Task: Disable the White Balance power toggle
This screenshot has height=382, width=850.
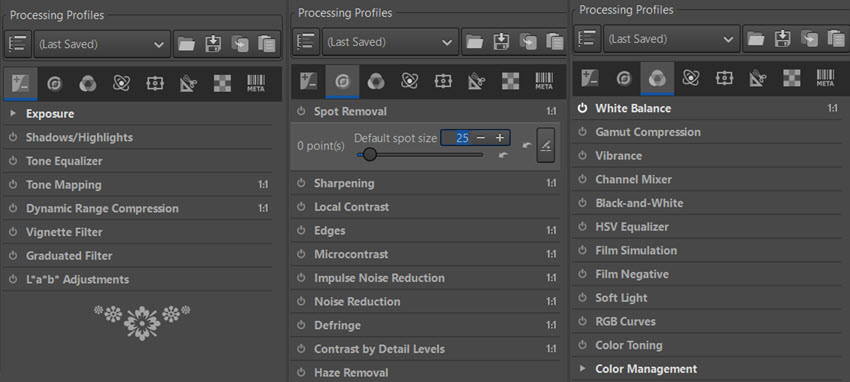Action: 583,108
